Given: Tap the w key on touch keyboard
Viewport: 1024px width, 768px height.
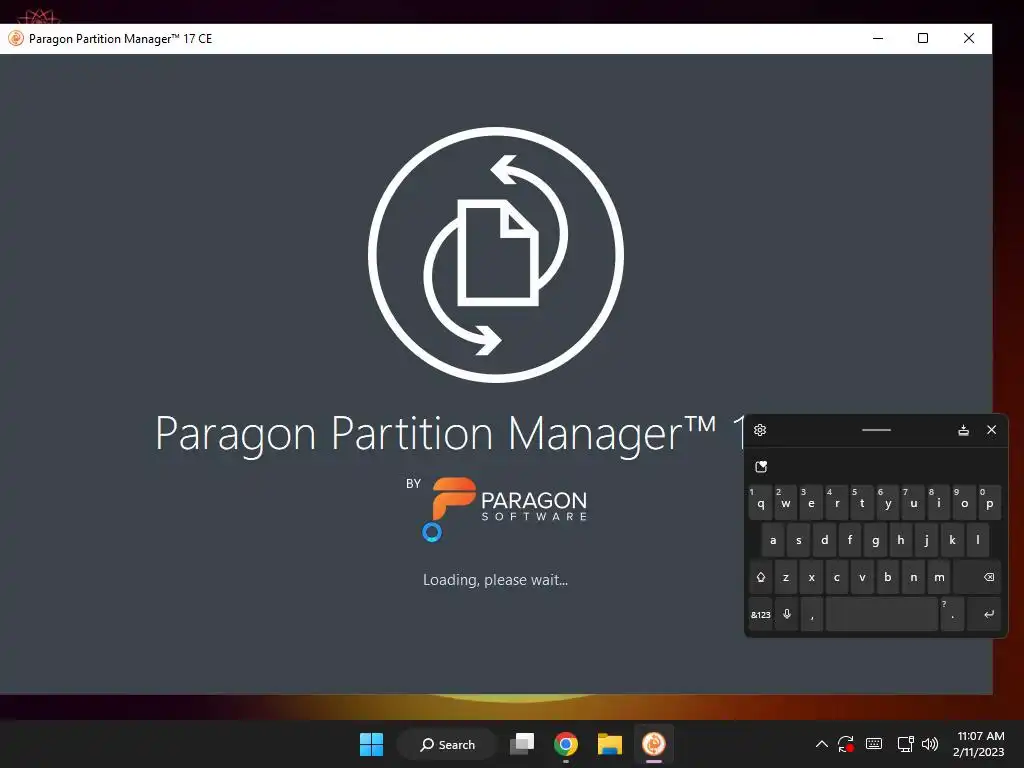Looking at the screenshot, I should tap(786, 502).
